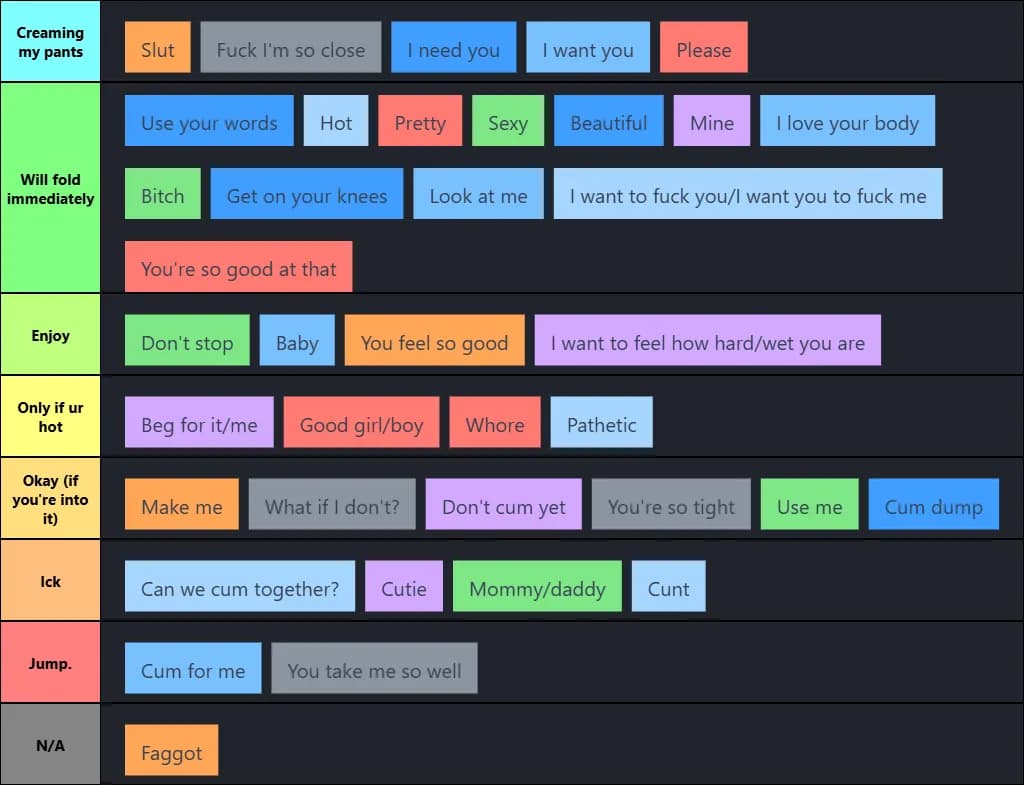The height and width of the screenshot is (785, 1024).
Task: Select the "Get on your knees" card
Action: (x=307, y=194)
